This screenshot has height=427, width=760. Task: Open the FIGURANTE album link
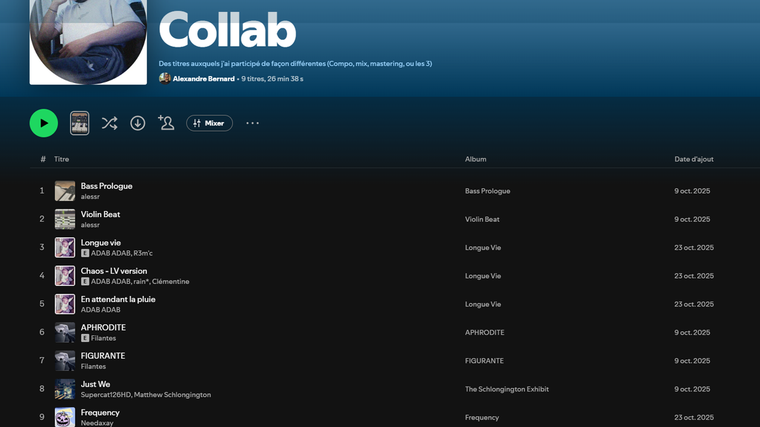coord(484,361)
